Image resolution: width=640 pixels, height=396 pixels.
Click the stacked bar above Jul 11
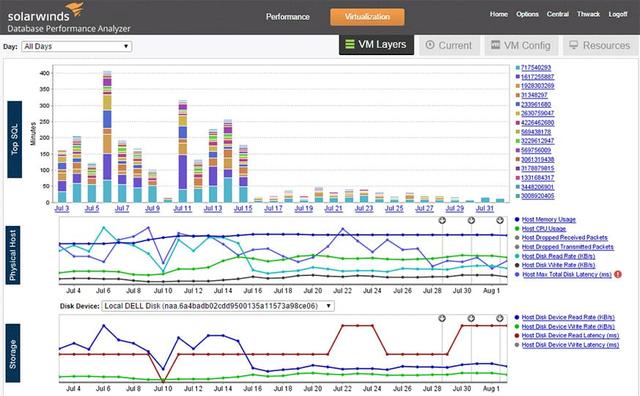coord(182,151)
